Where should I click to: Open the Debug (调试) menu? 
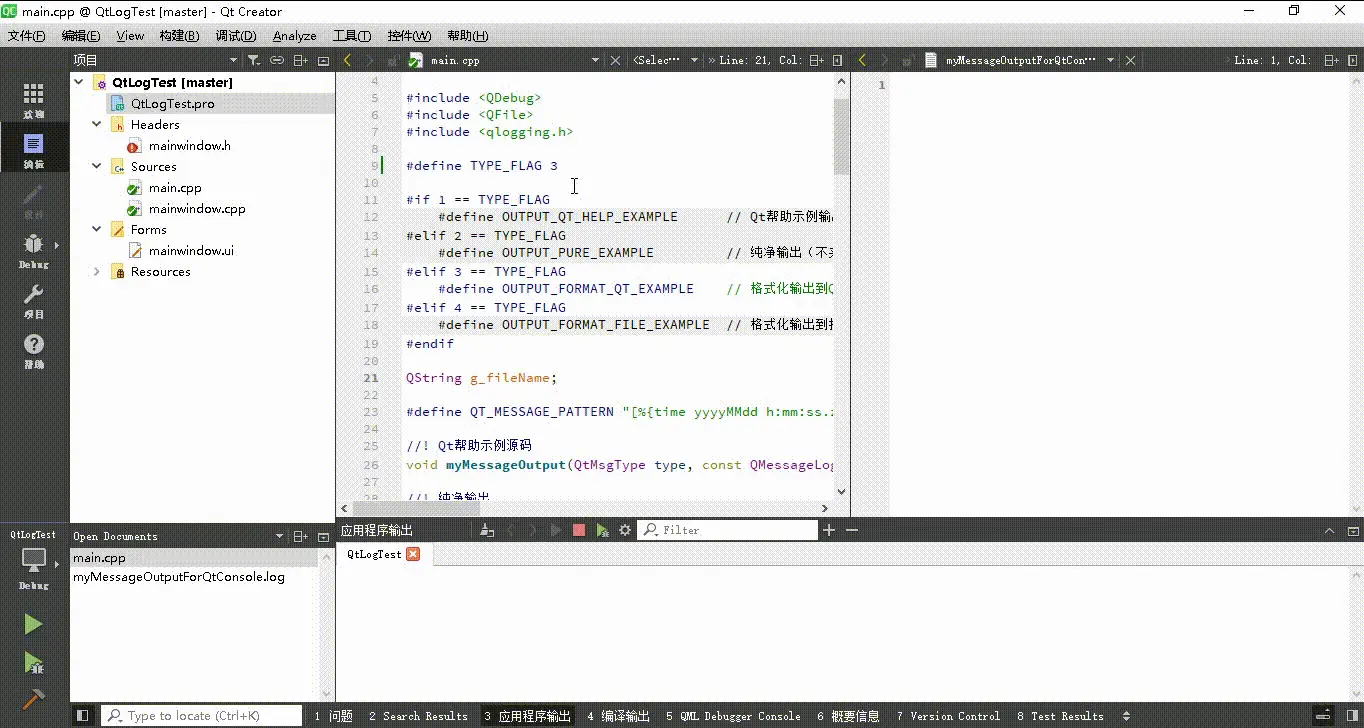pyautogui.click(x=236, y=35)
